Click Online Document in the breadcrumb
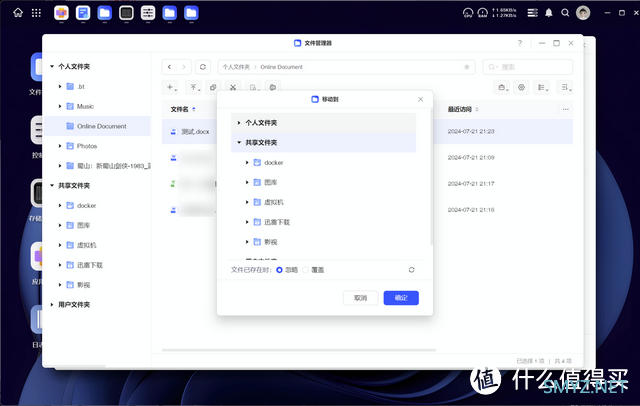The width and height of the screenshot is (640, 406). 282,67
